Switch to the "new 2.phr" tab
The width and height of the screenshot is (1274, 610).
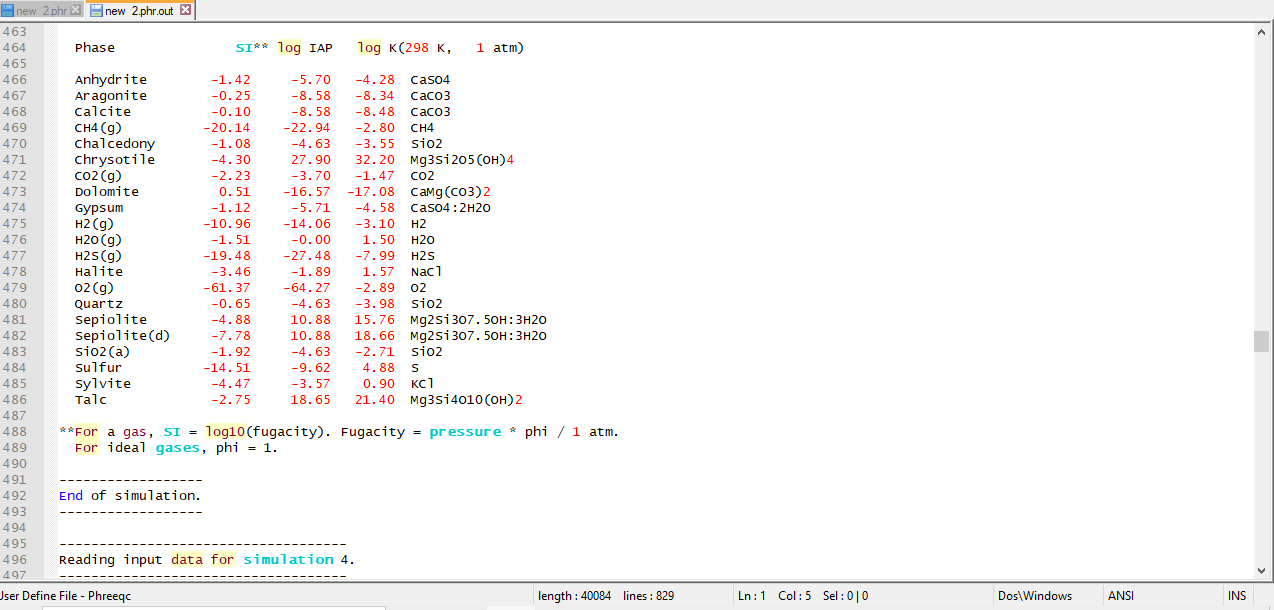40,10
